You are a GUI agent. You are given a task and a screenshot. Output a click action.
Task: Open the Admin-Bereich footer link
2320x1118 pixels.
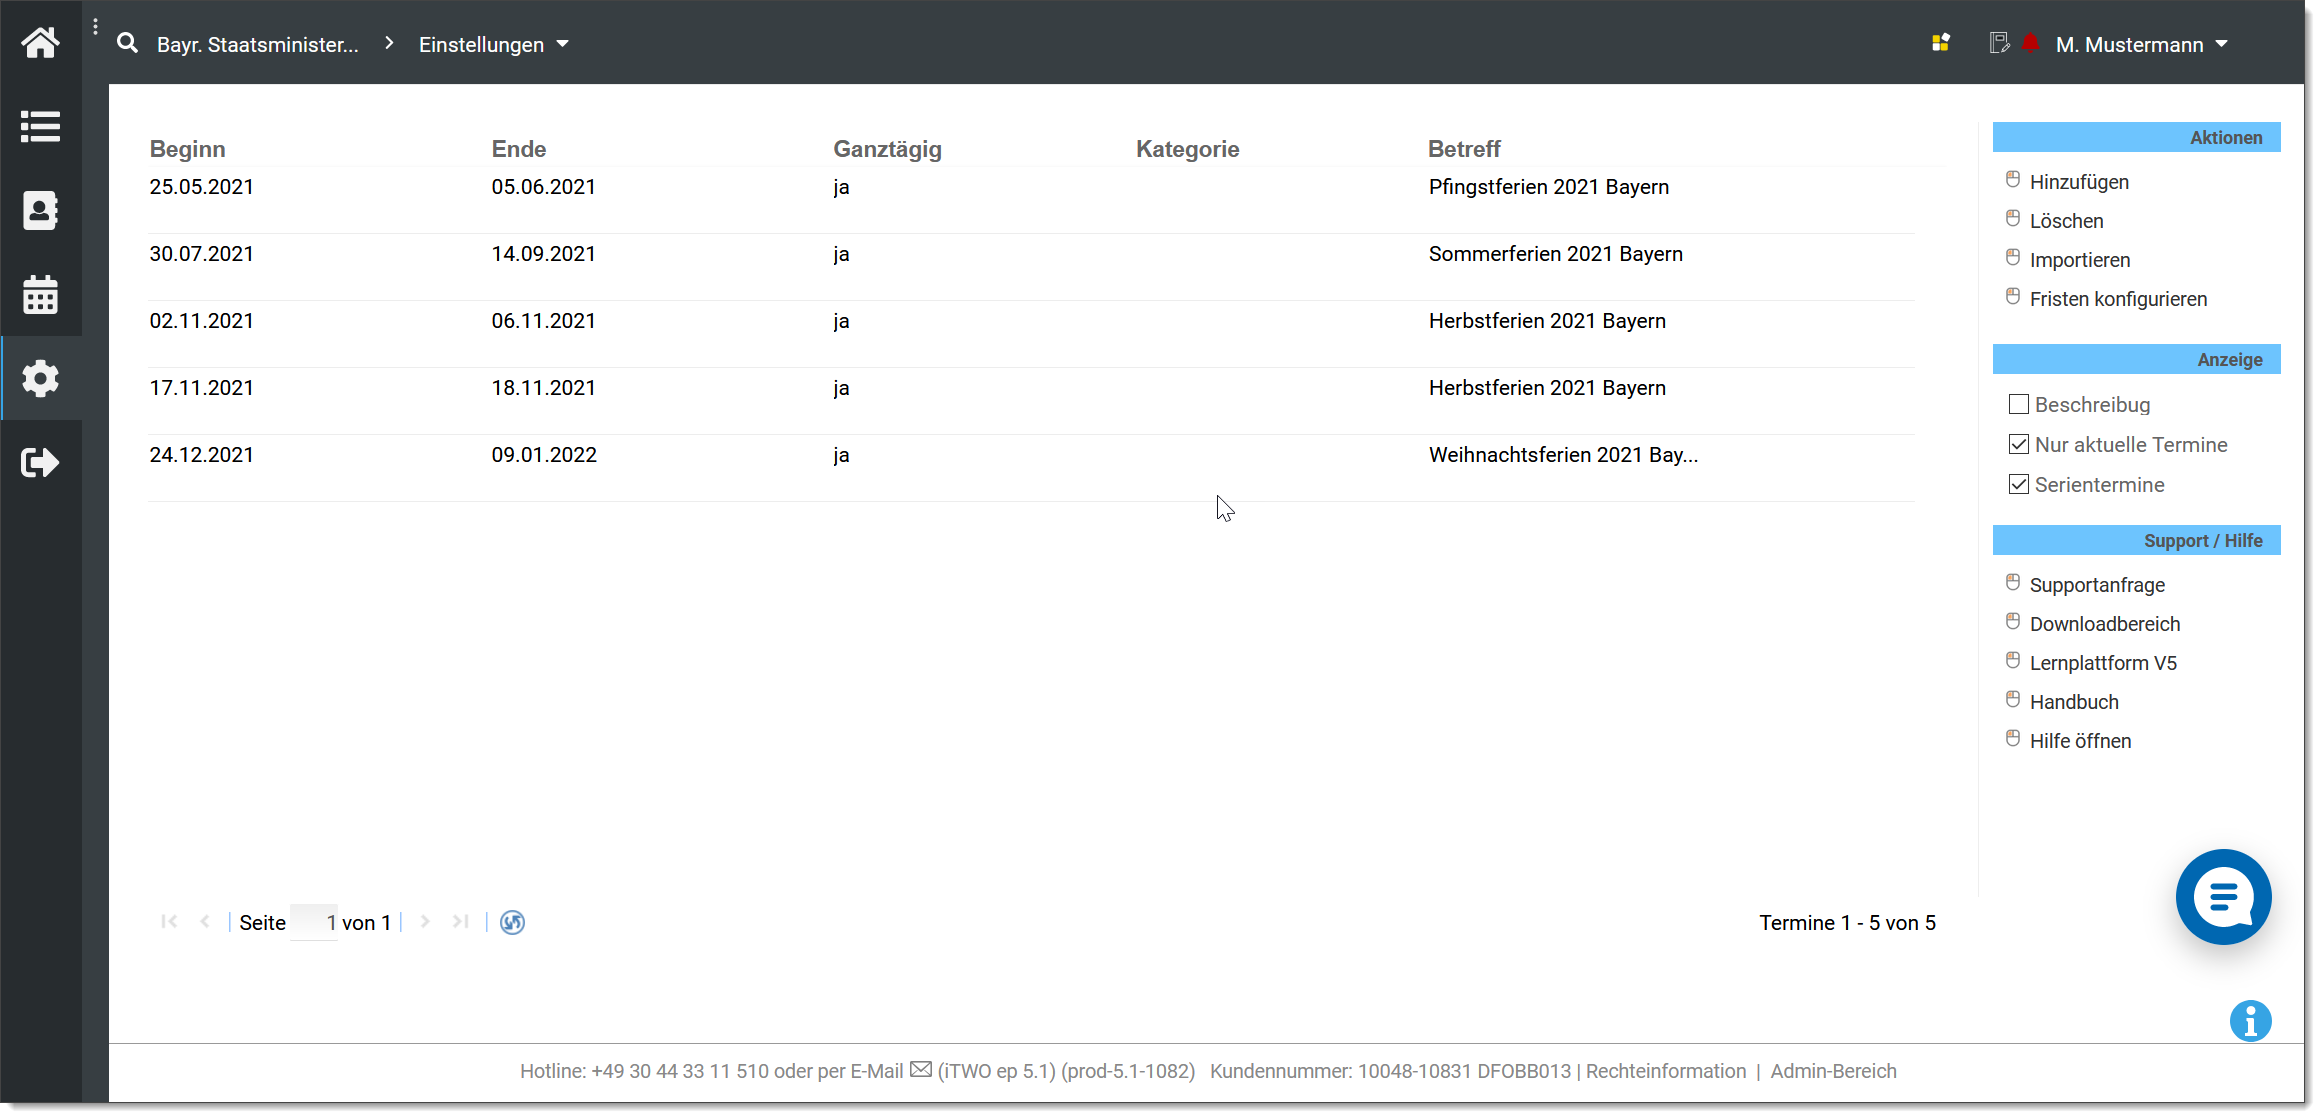coord(1833,1071)
